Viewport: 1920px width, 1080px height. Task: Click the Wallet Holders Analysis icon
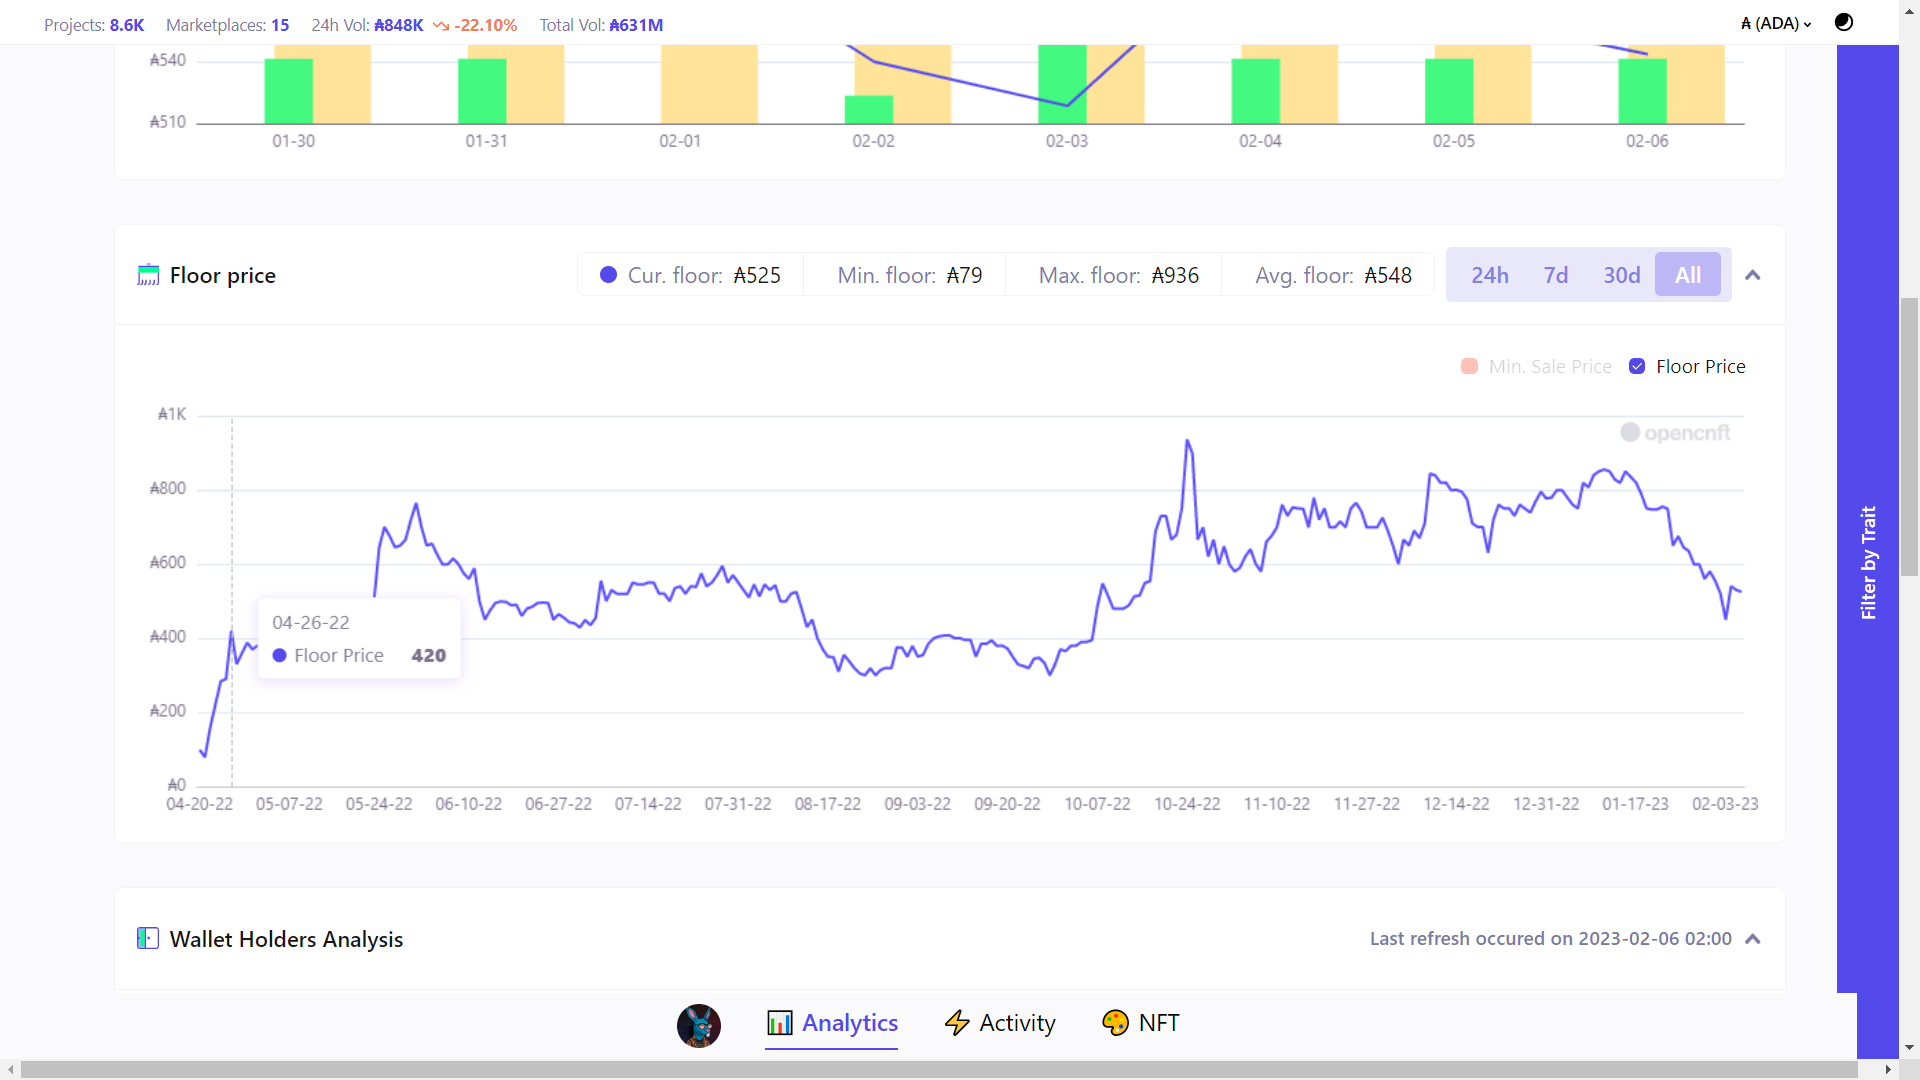[148, 938]
